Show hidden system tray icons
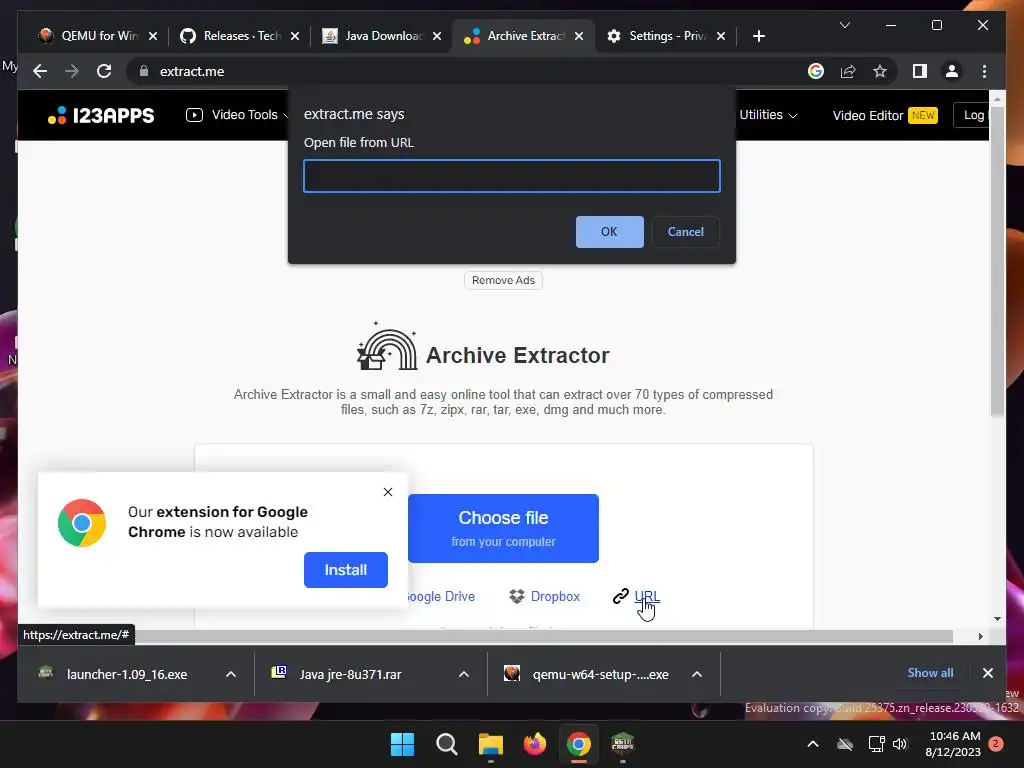1024x768 pixels. tap(813, 744)
